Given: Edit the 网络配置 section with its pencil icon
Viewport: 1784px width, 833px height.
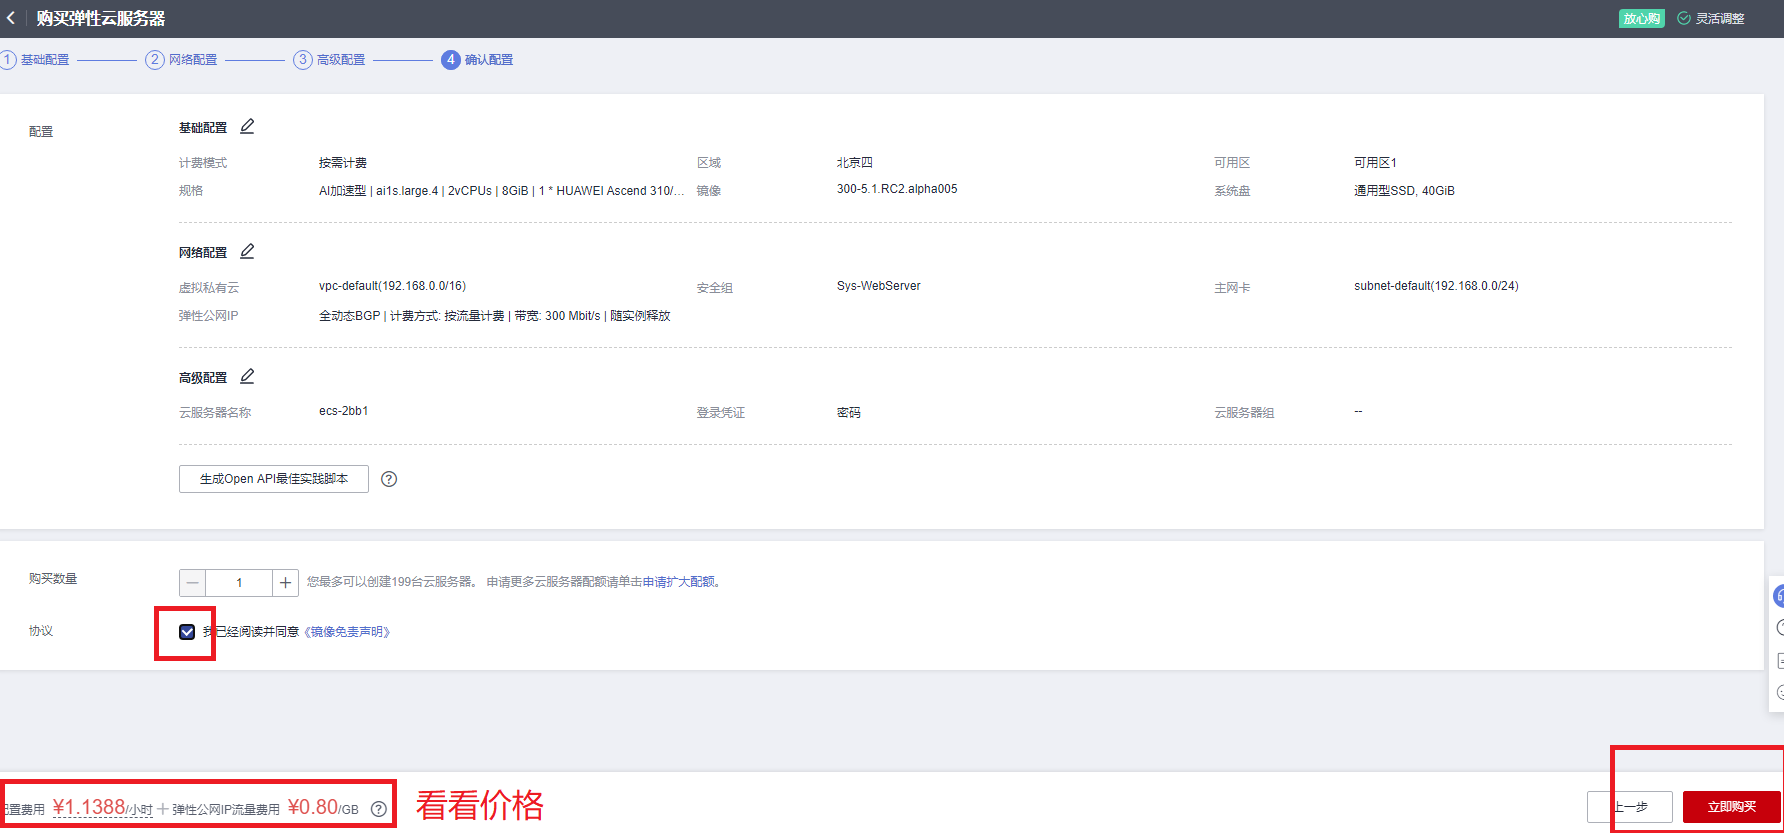Looking at the screenshot, I should (x=247, y=251).
